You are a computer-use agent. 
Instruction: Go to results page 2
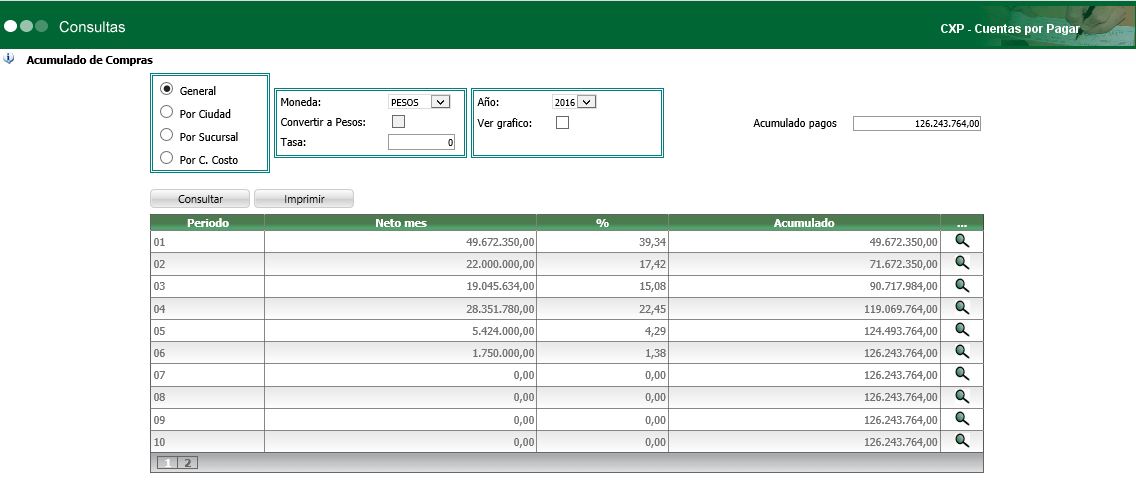click(x=187, y=463)
